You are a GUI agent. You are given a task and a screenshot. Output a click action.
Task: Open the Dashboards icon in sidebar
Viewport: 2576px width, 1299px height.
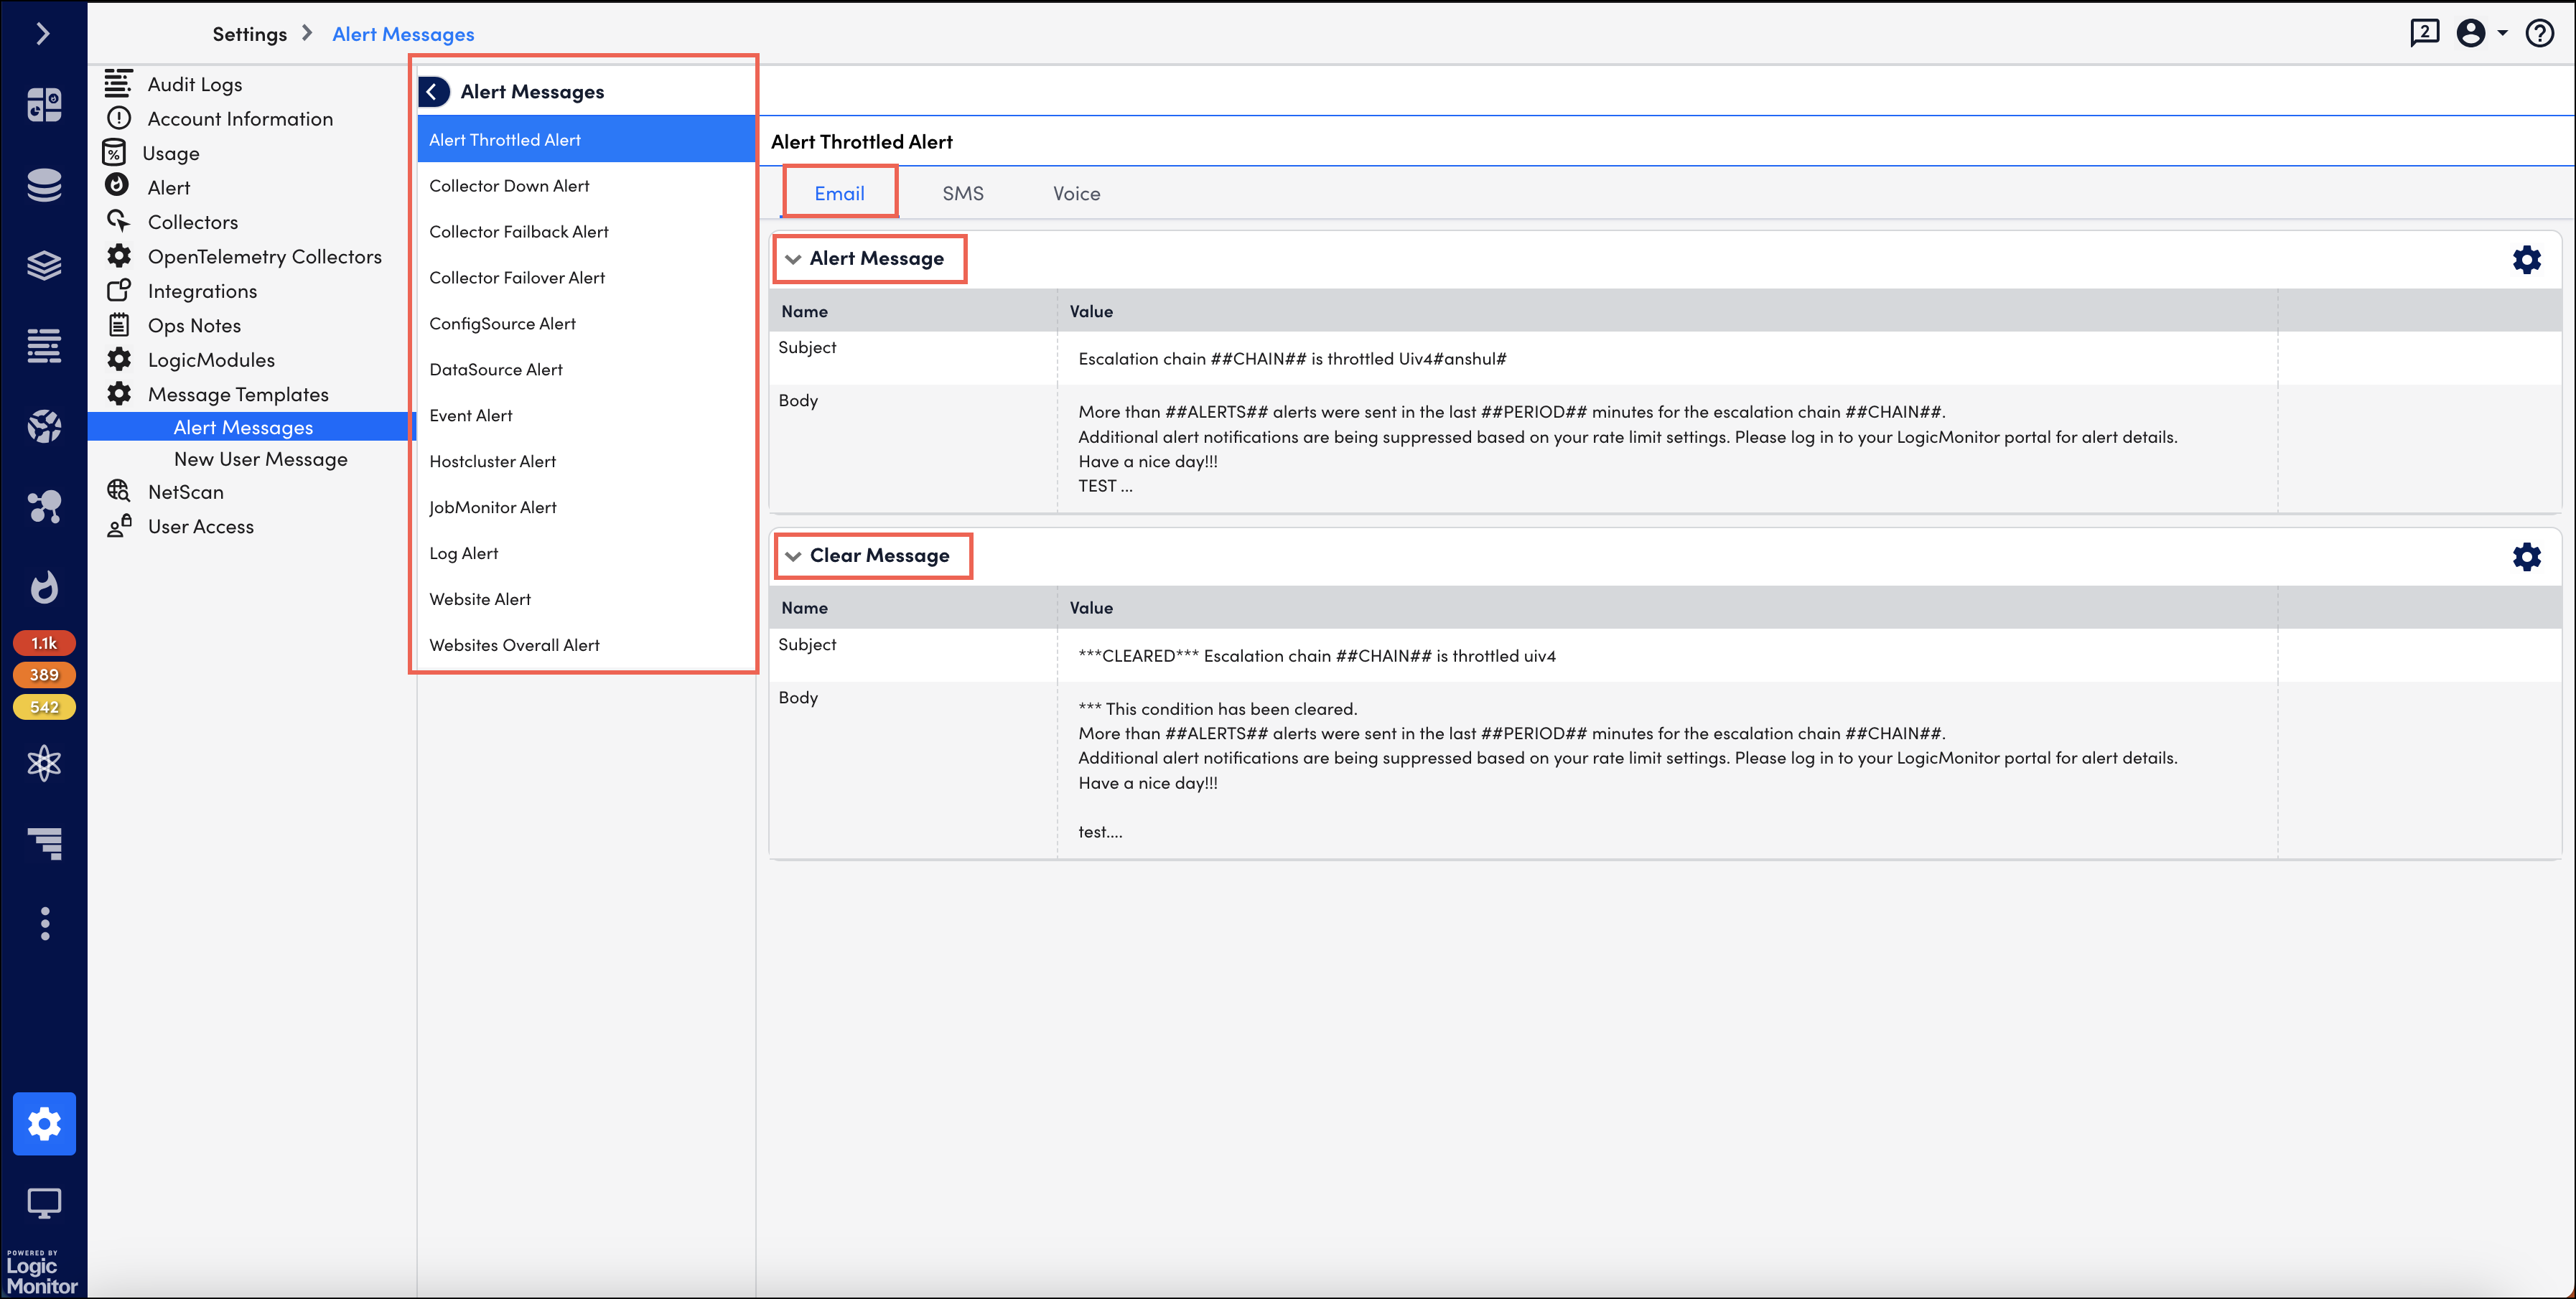click(44, 104)
